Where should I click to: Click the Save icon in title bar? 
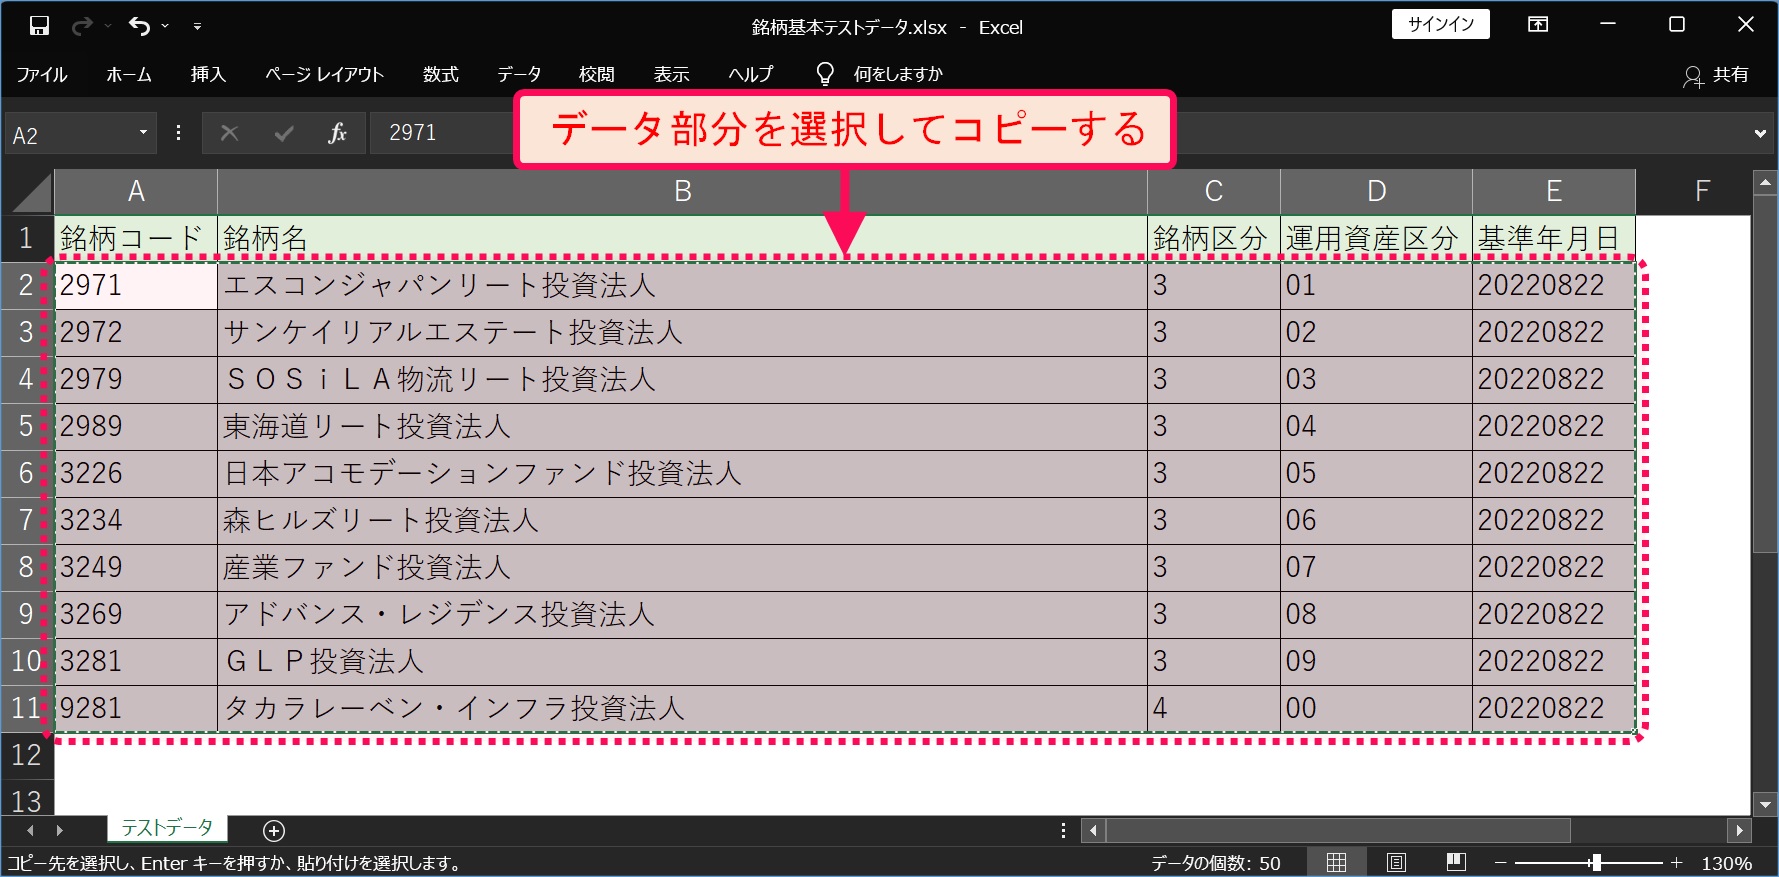[39, 26]
